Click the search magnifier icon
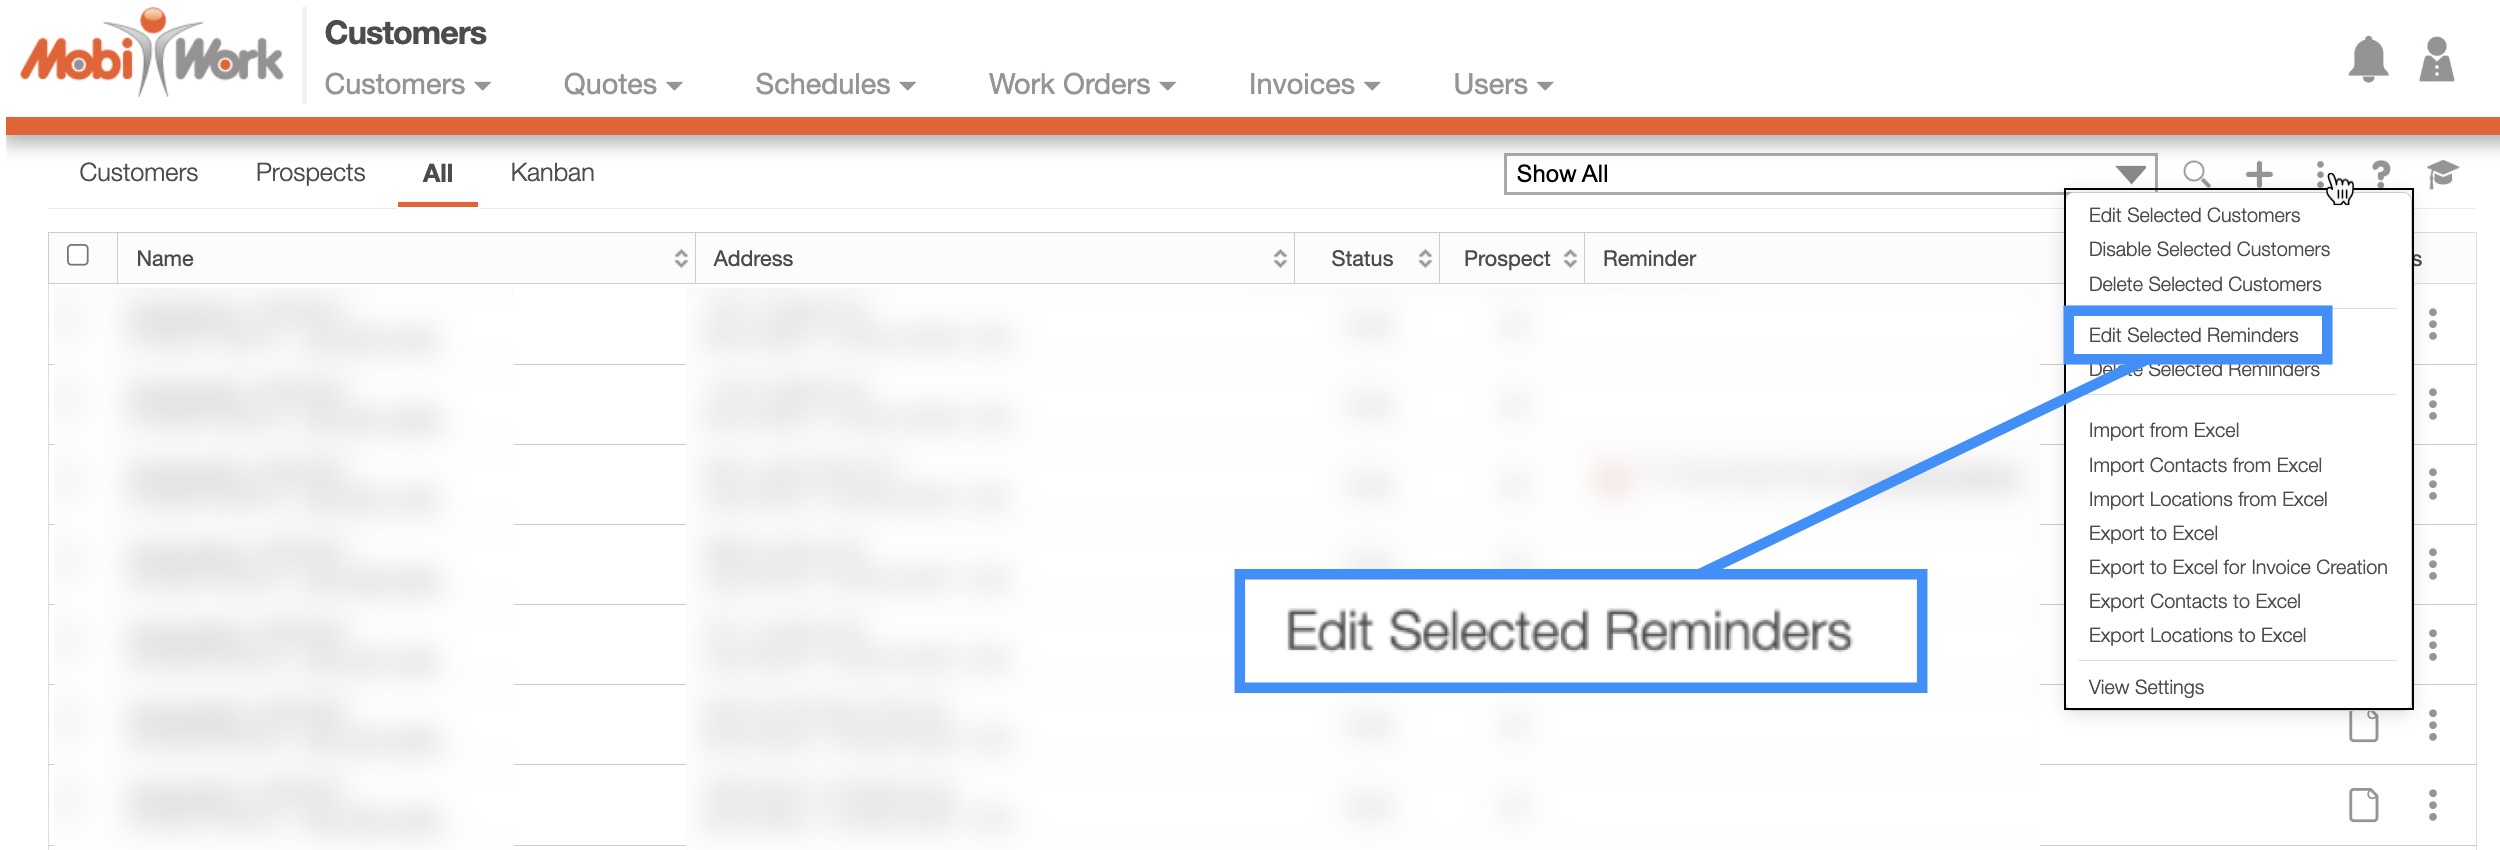2500x850 pixels. click(x=2195, y=174)
